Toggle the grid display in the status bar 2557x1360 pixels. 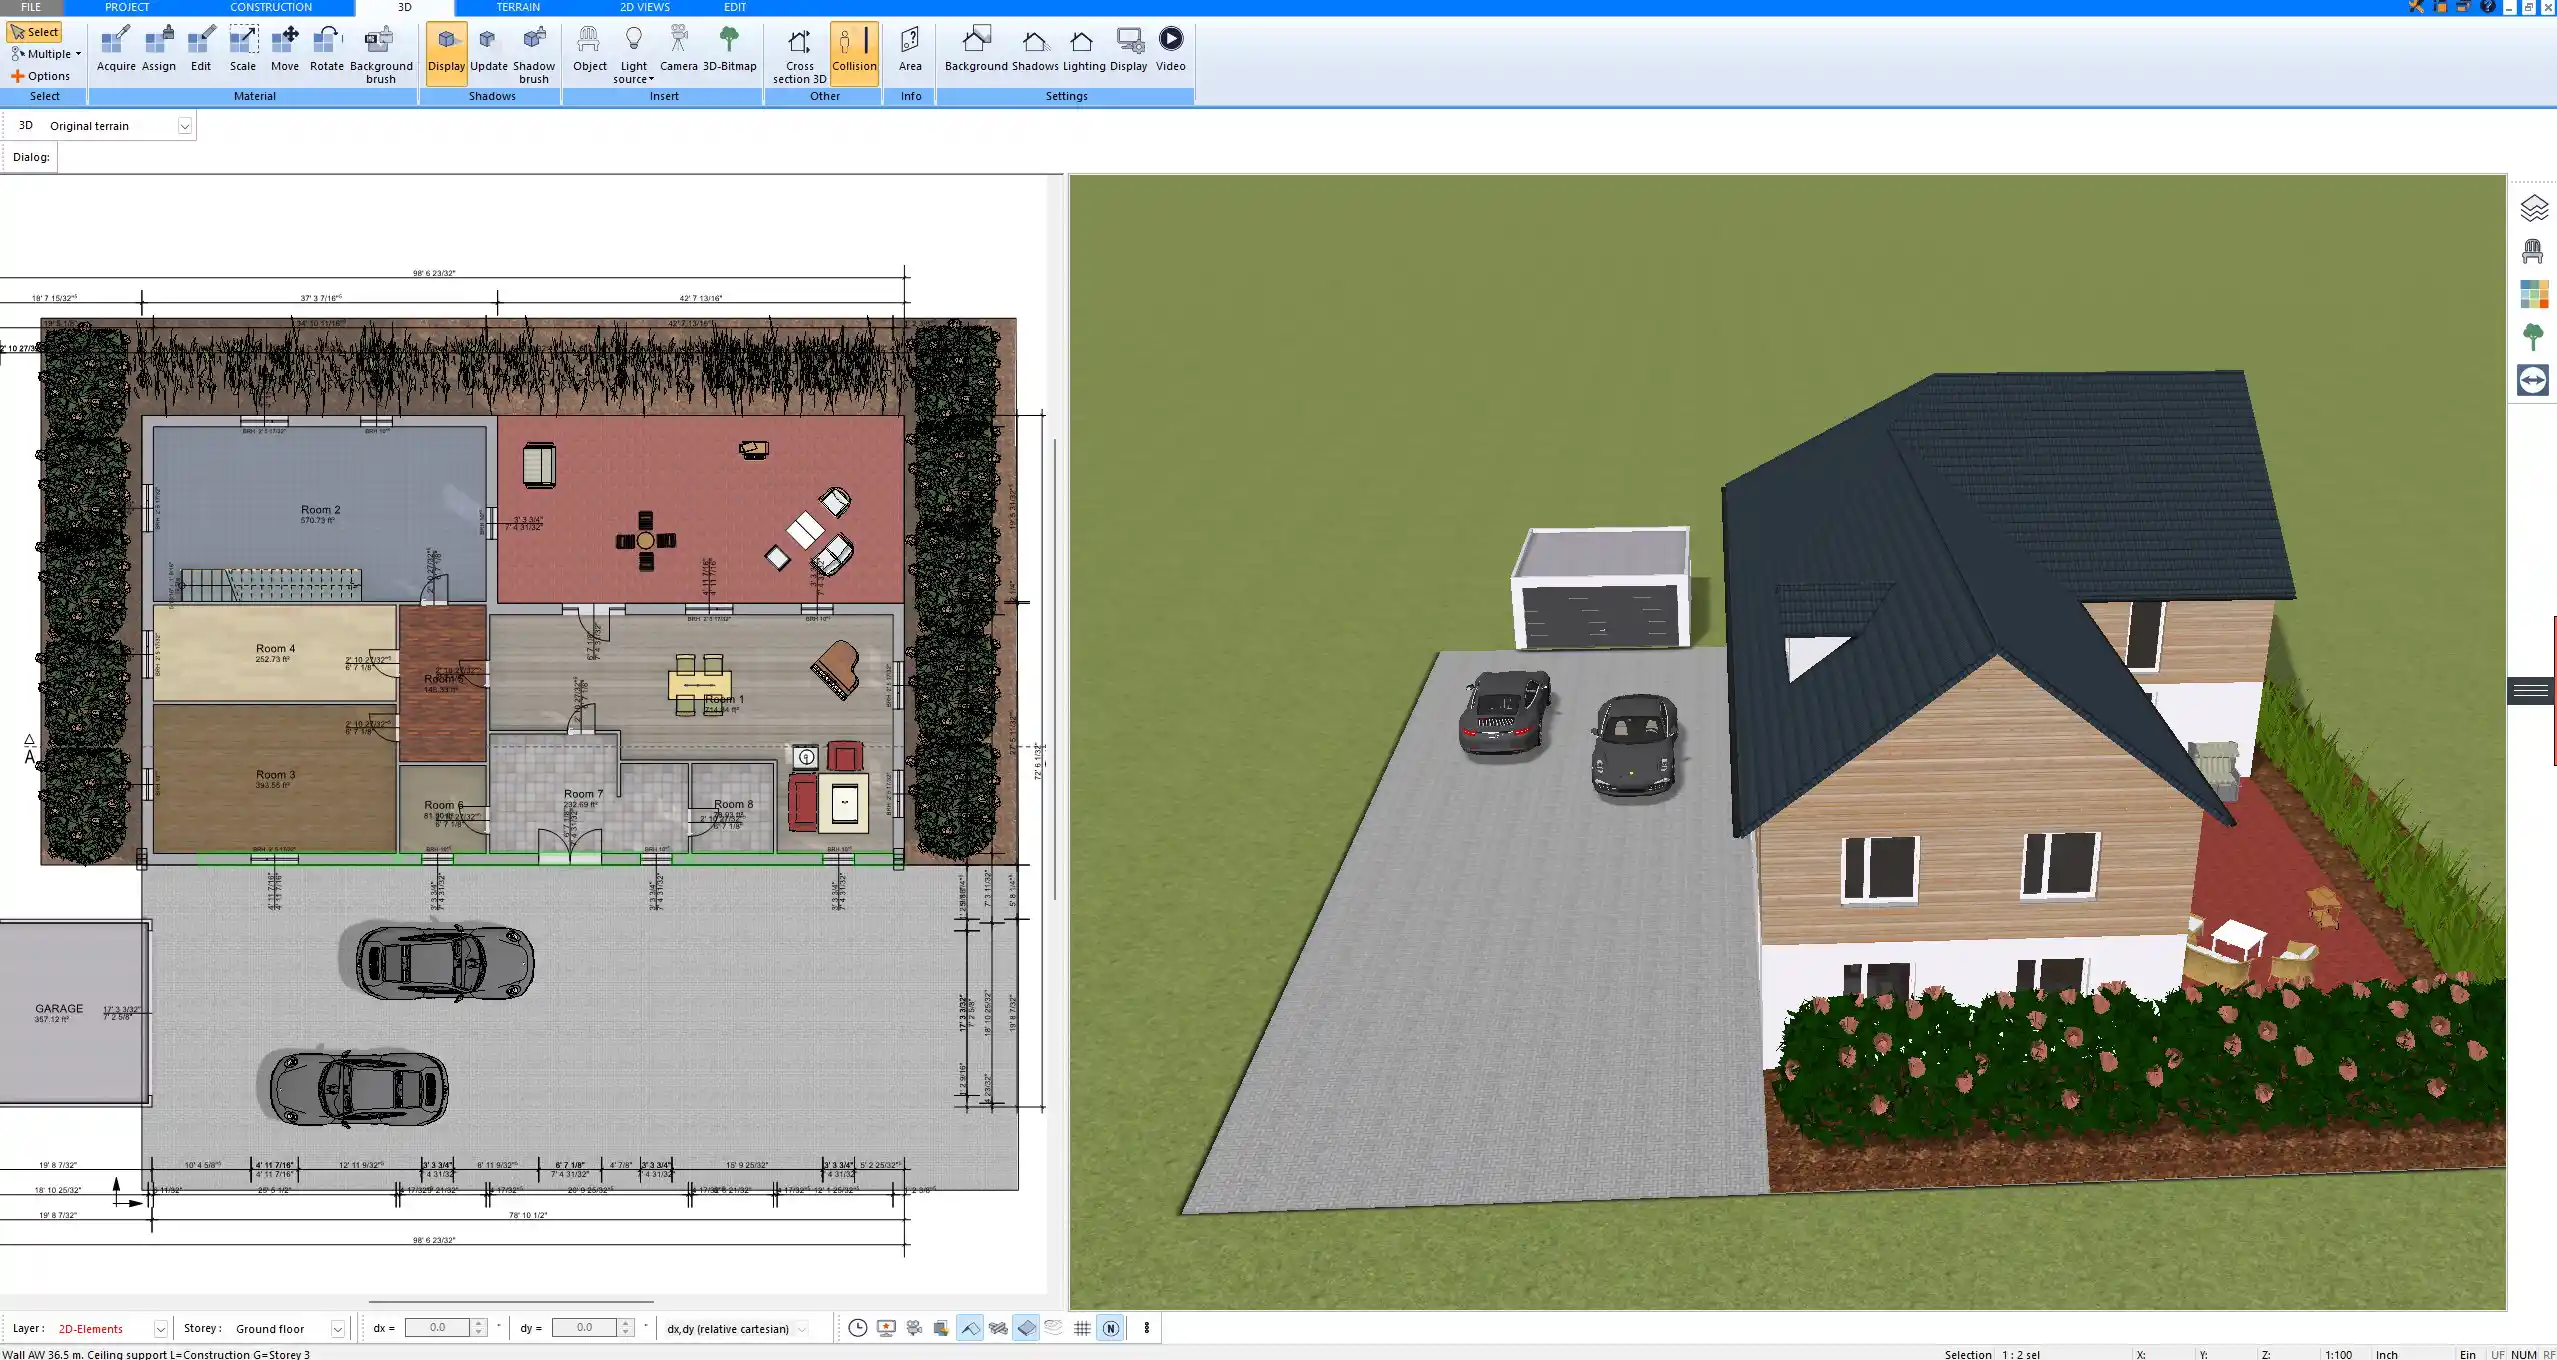1081,1328
